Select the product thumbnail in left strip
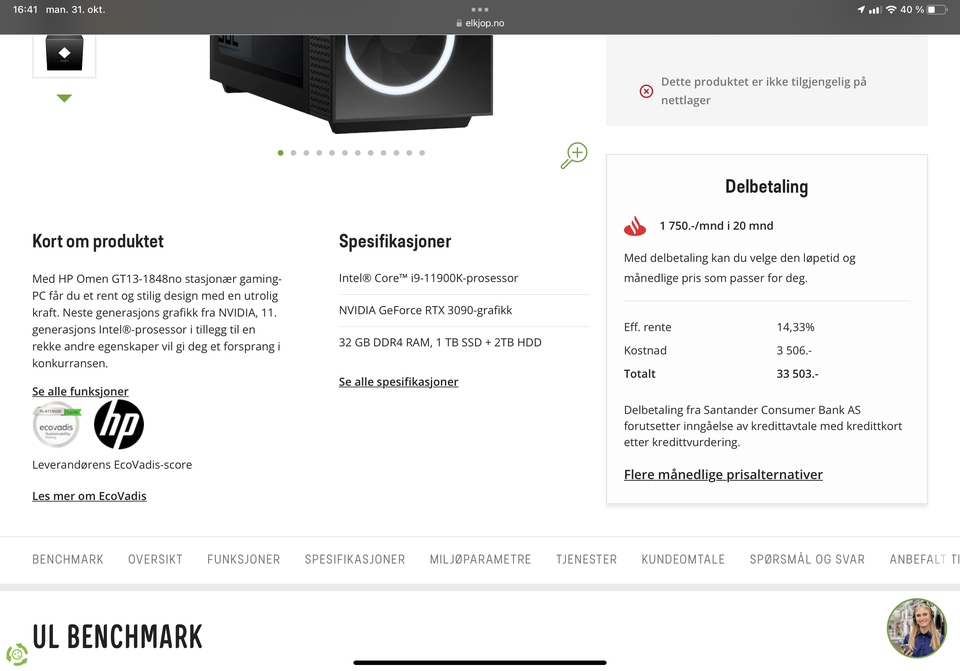The width and height of the screenshot is (960, 671). [64, 54]
